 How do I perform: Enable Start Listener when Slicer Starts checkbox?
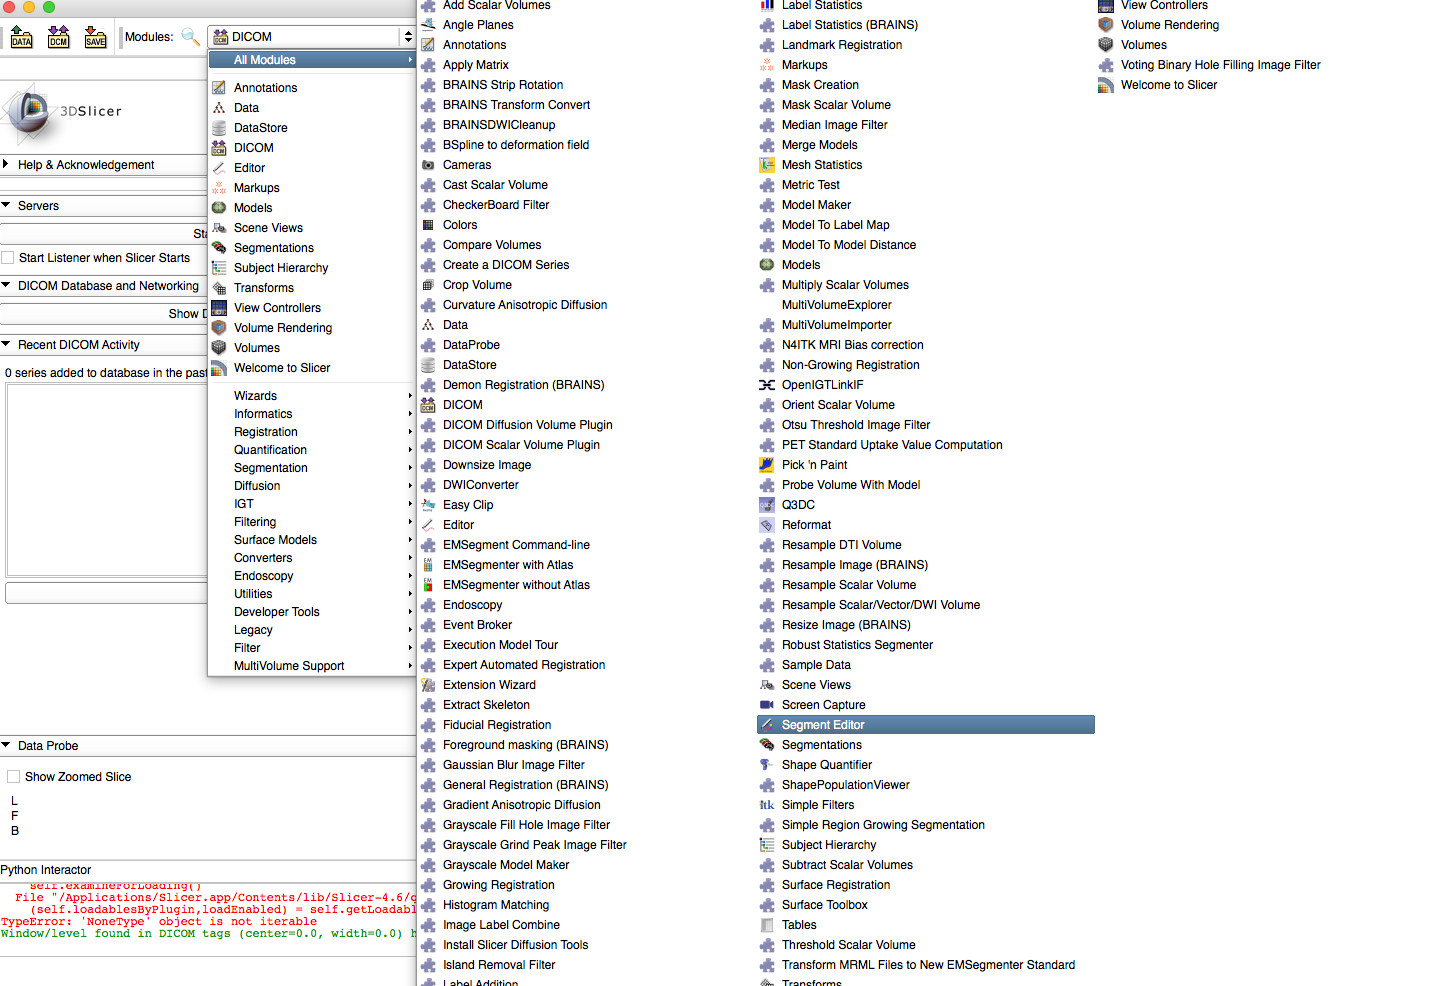(8, 258)
